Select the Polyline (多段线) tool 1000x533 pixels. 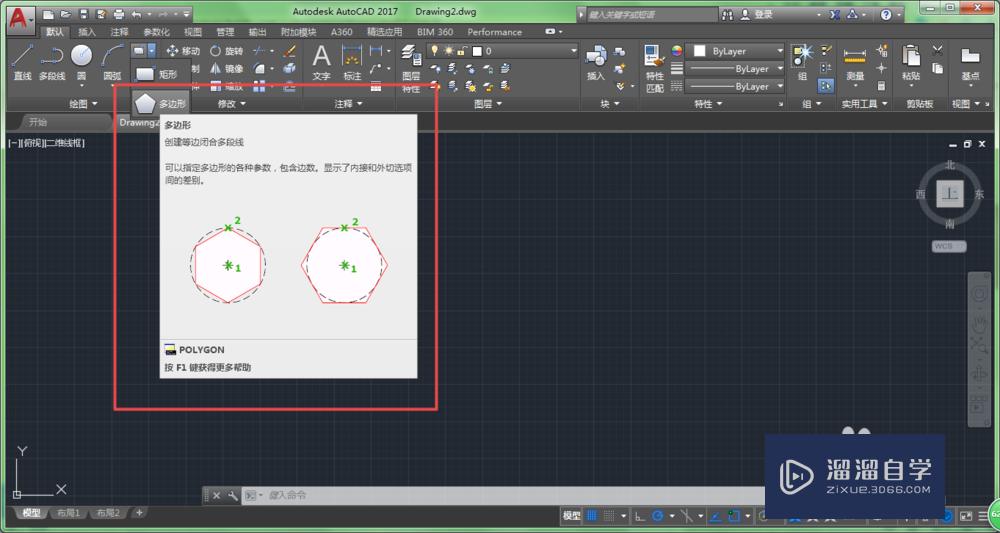click(x=52, y=62)
